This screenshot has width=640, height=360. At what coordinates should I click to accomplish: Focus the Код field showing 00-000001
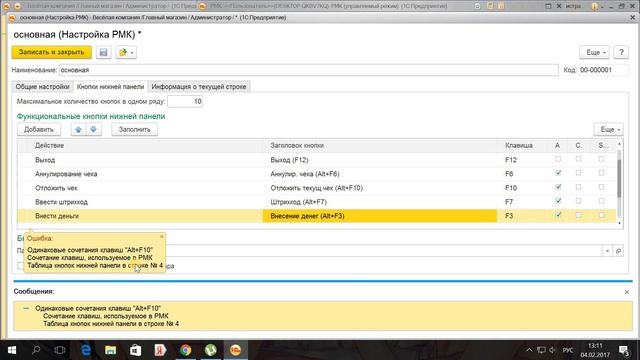point(604,70)
